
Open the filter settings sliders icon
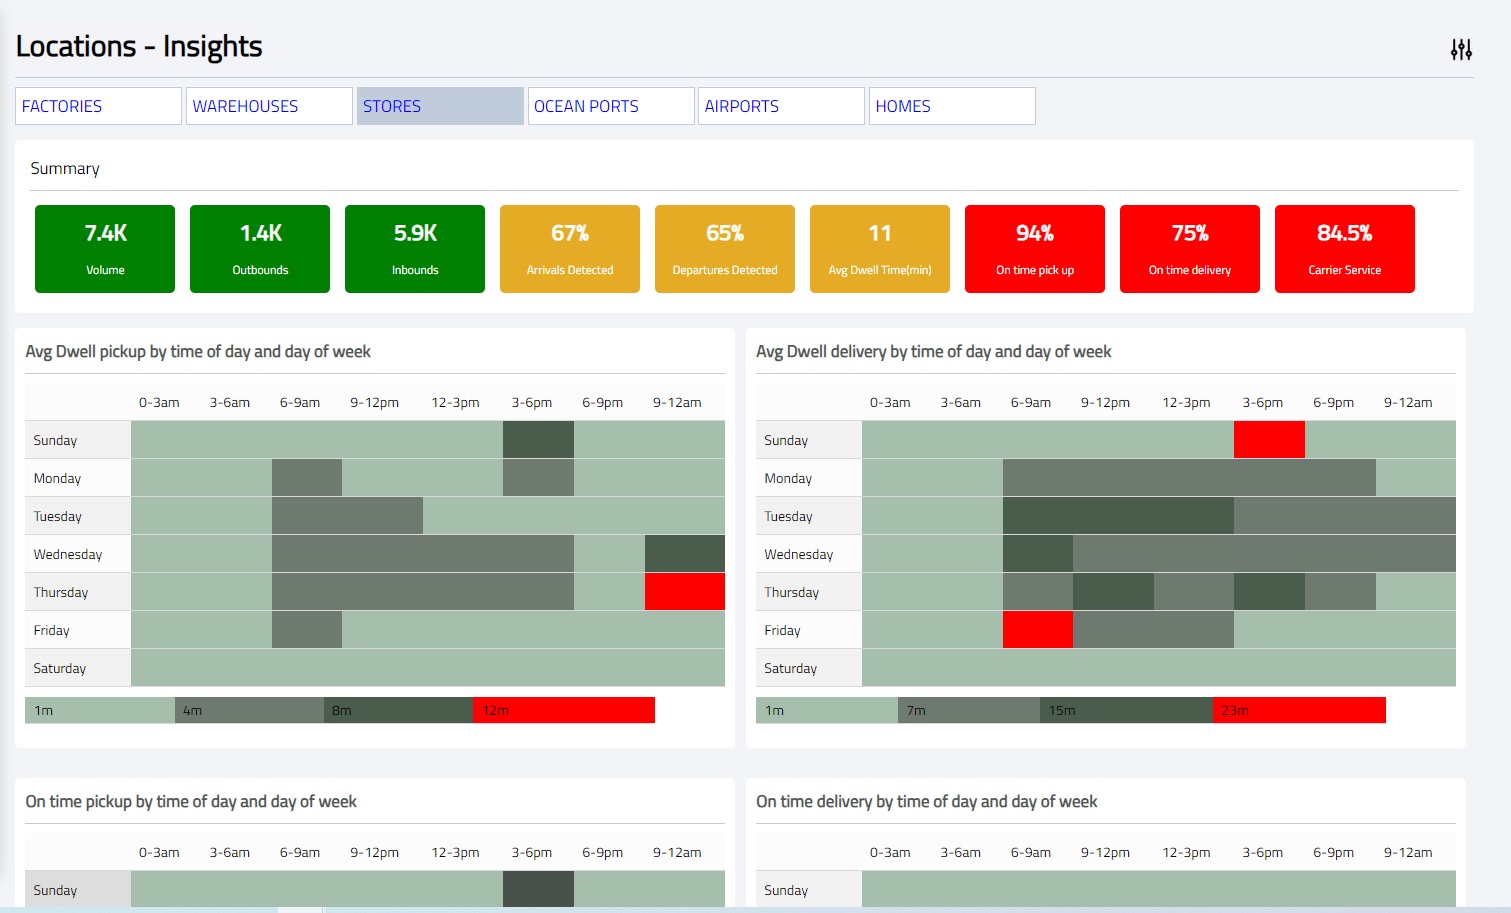[1461, 49]
